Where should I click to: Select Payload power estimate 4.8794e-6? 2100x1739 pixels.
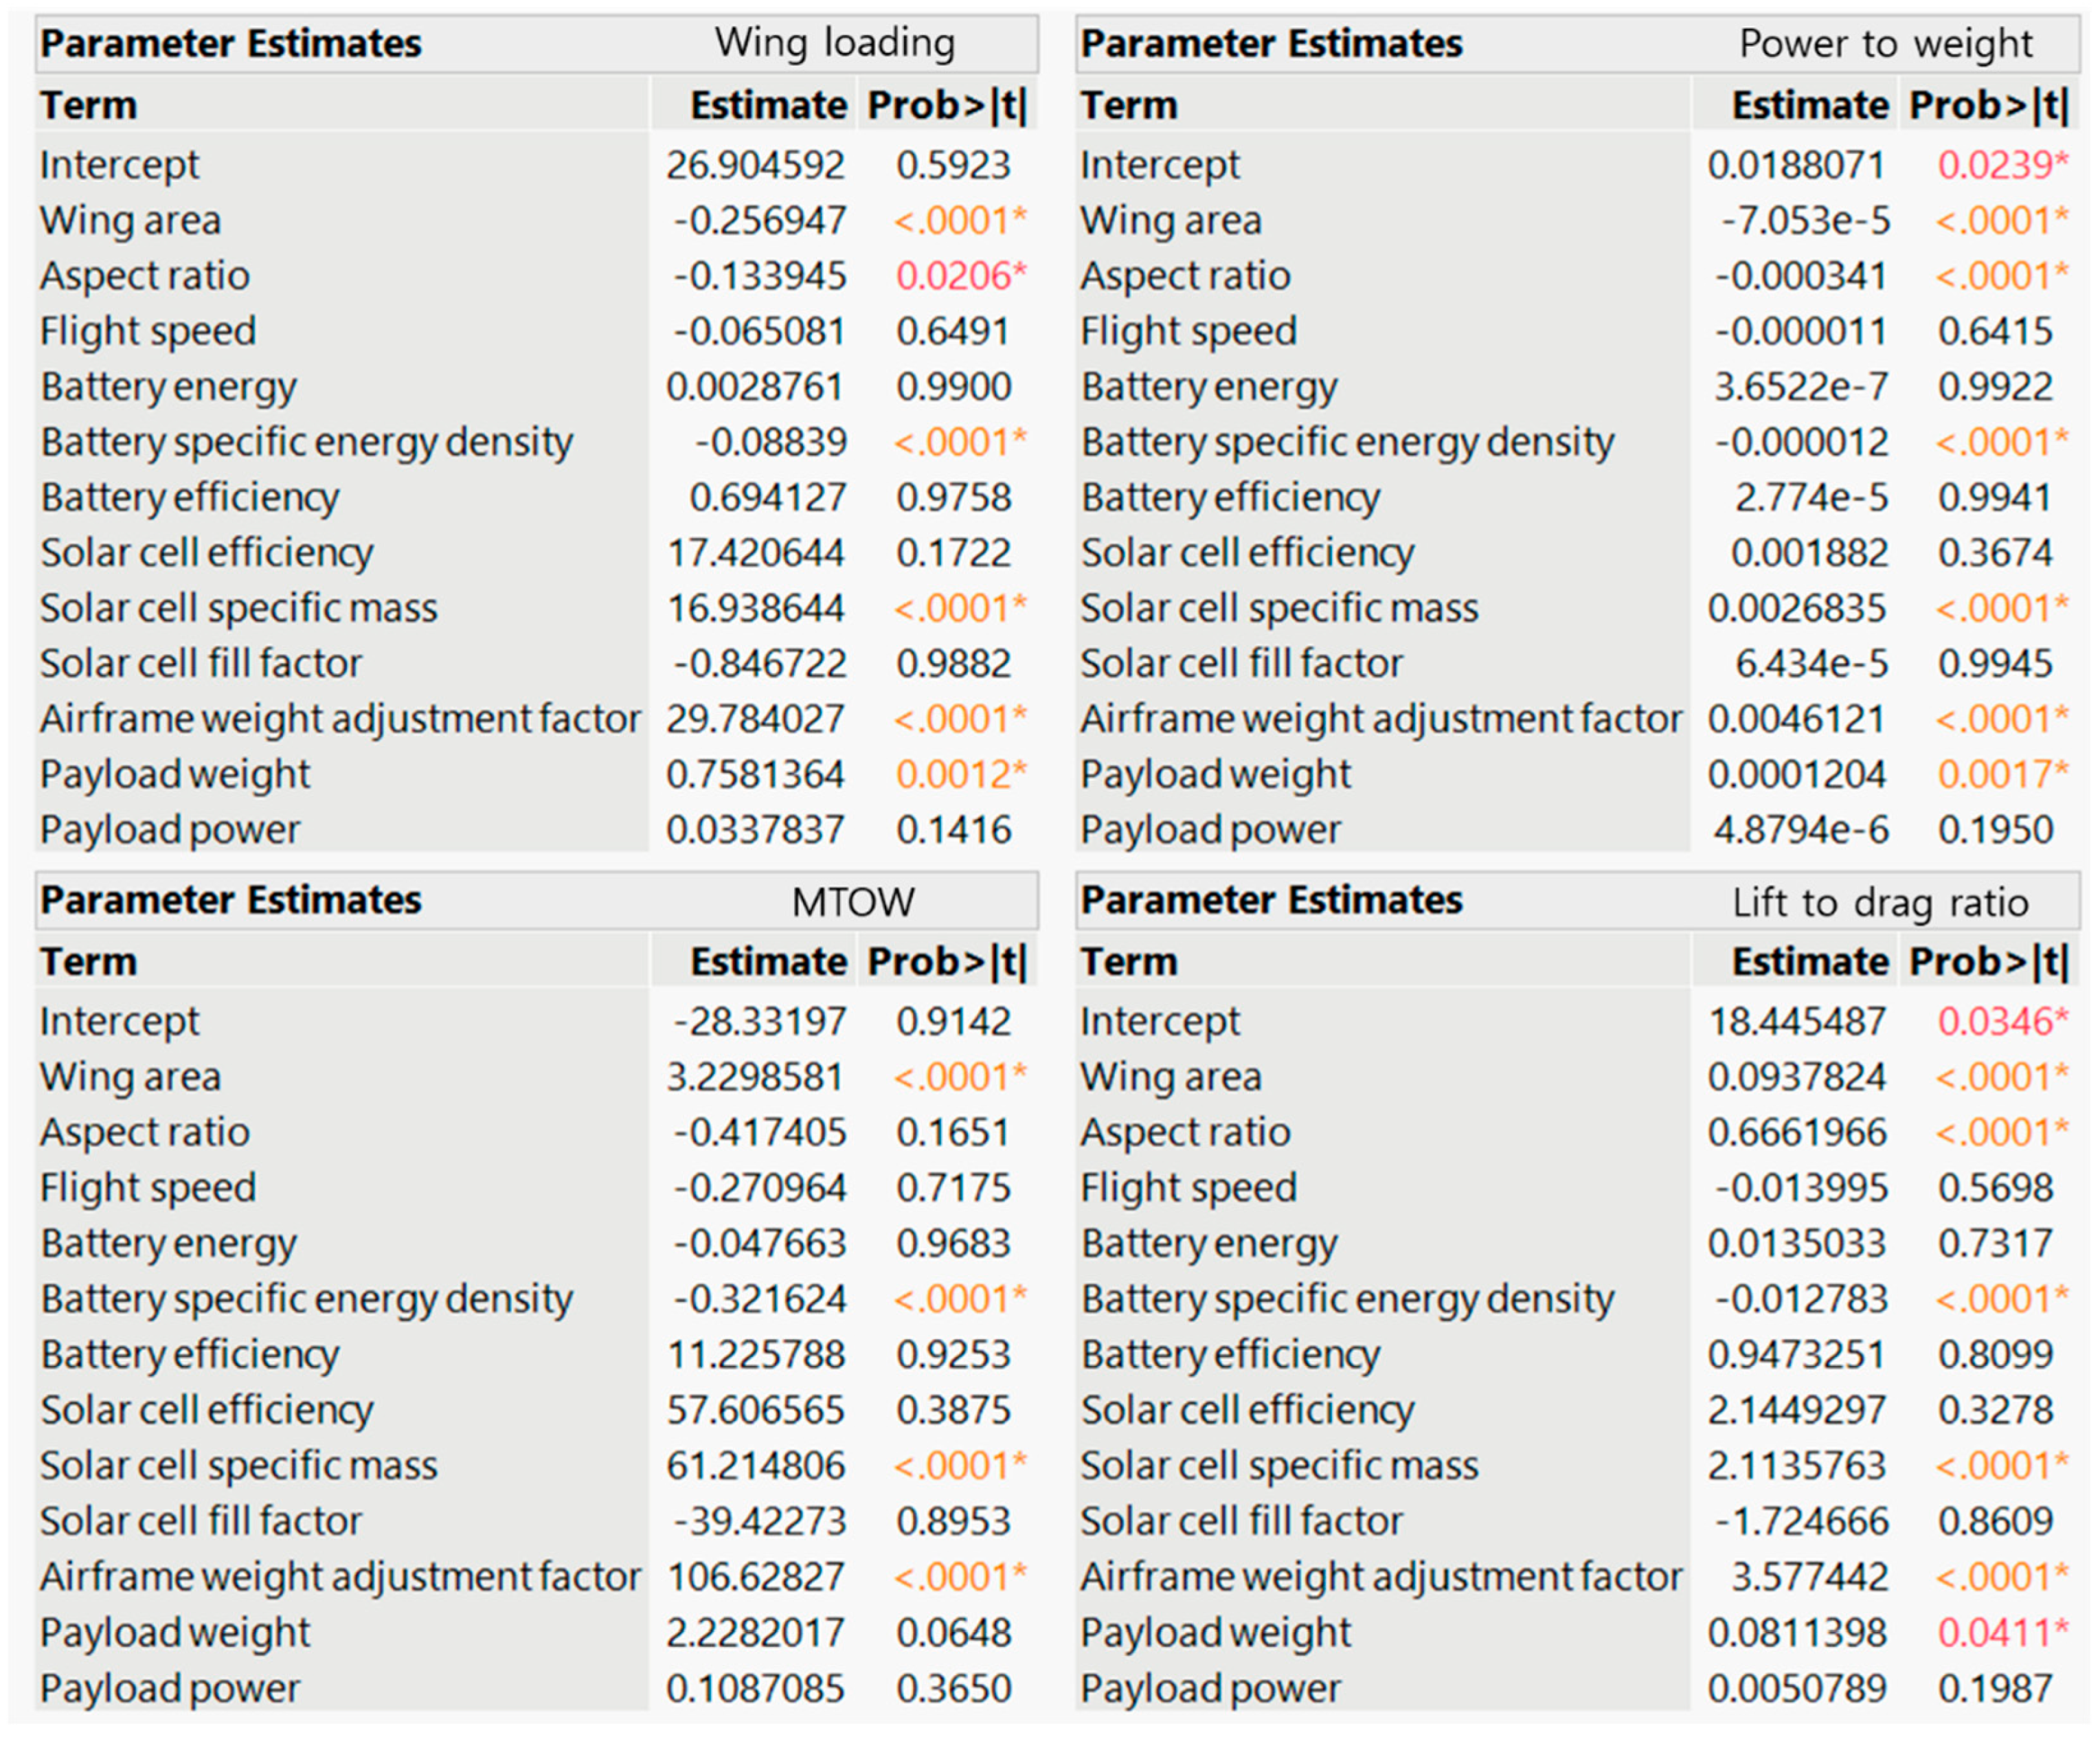(1800, 830)
